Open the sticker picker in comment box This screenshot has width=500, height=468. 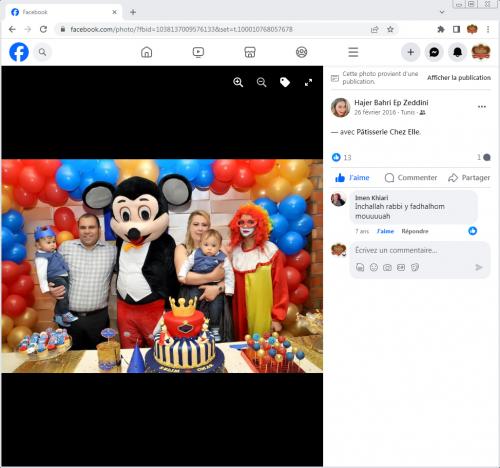[415, 267]
